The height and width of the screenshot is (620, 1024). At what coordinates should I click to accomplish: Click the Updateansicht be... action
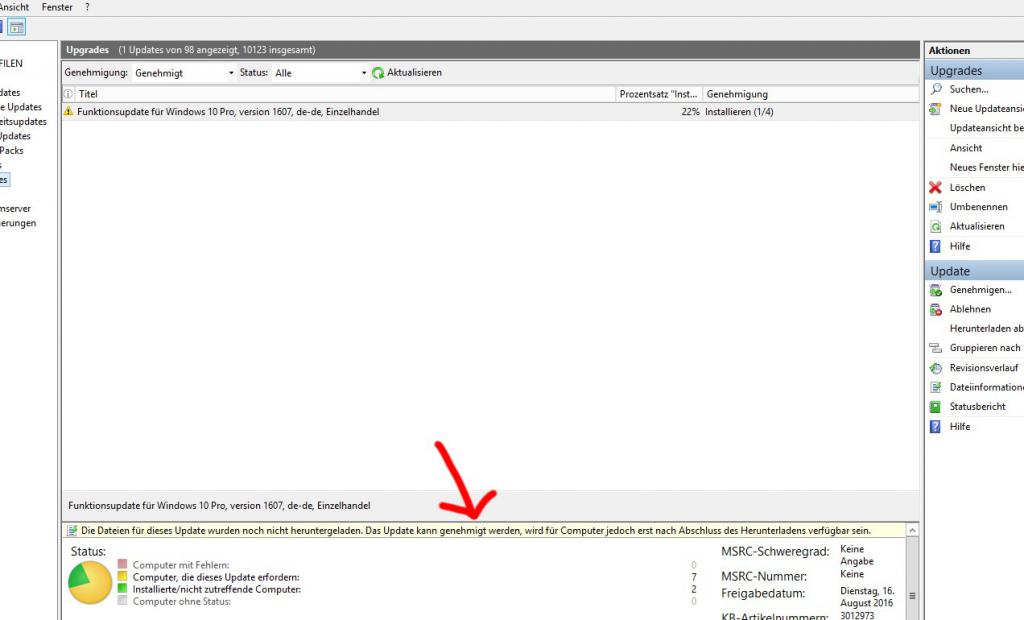(986, 128)
